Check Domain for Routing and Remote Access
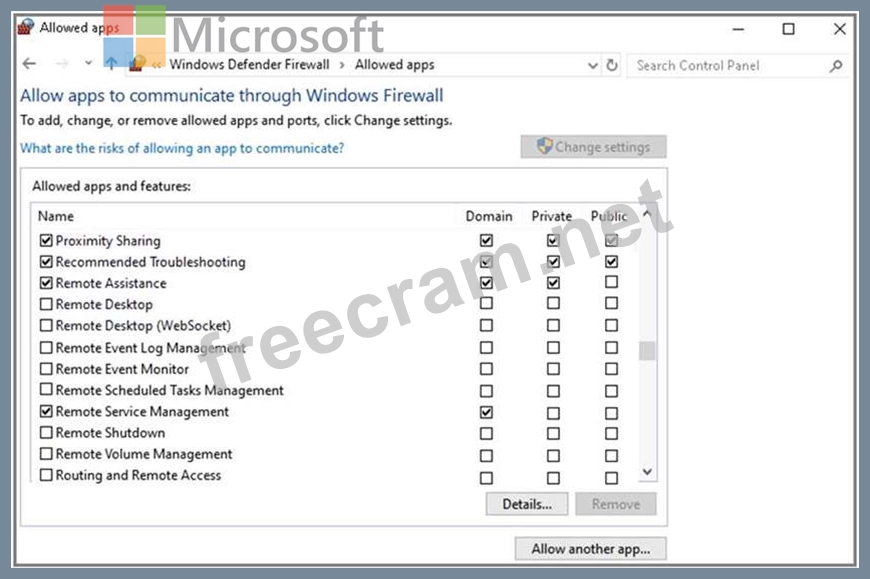Image resolution: width=870 pixels, height=579 pixels. [x=486, y=478]
